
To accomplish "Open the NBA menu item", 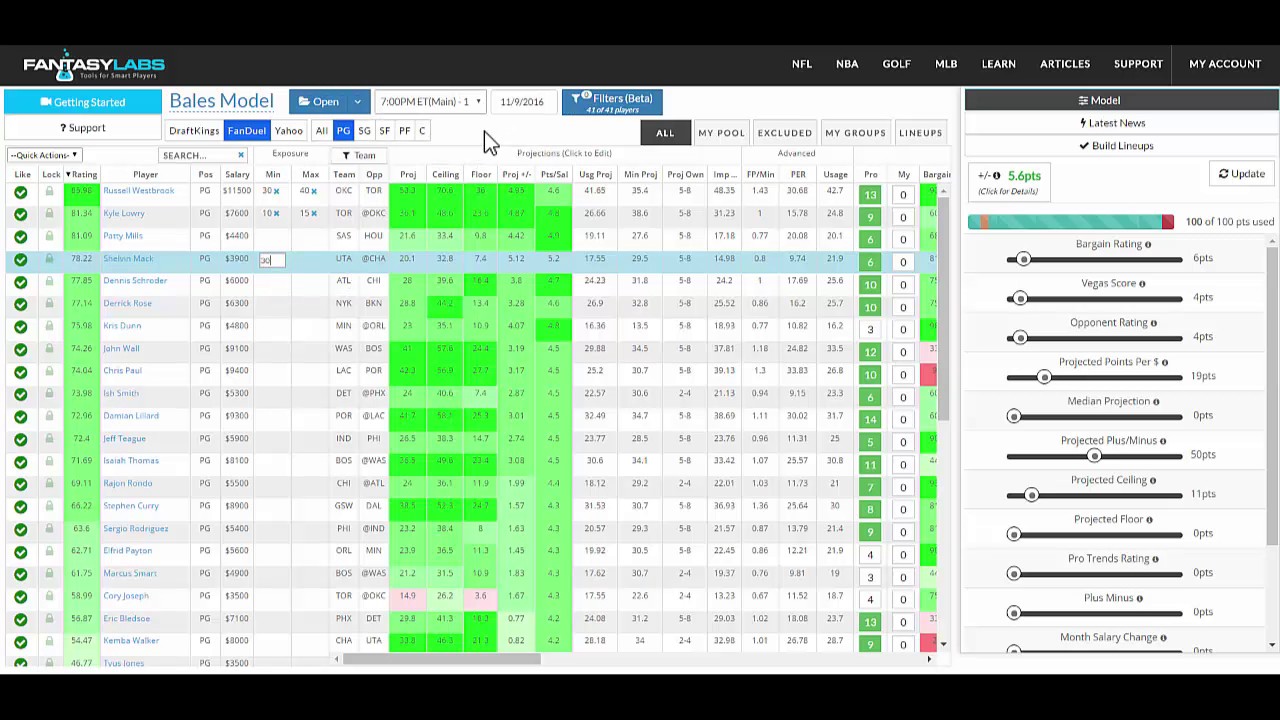I will 847,64.
